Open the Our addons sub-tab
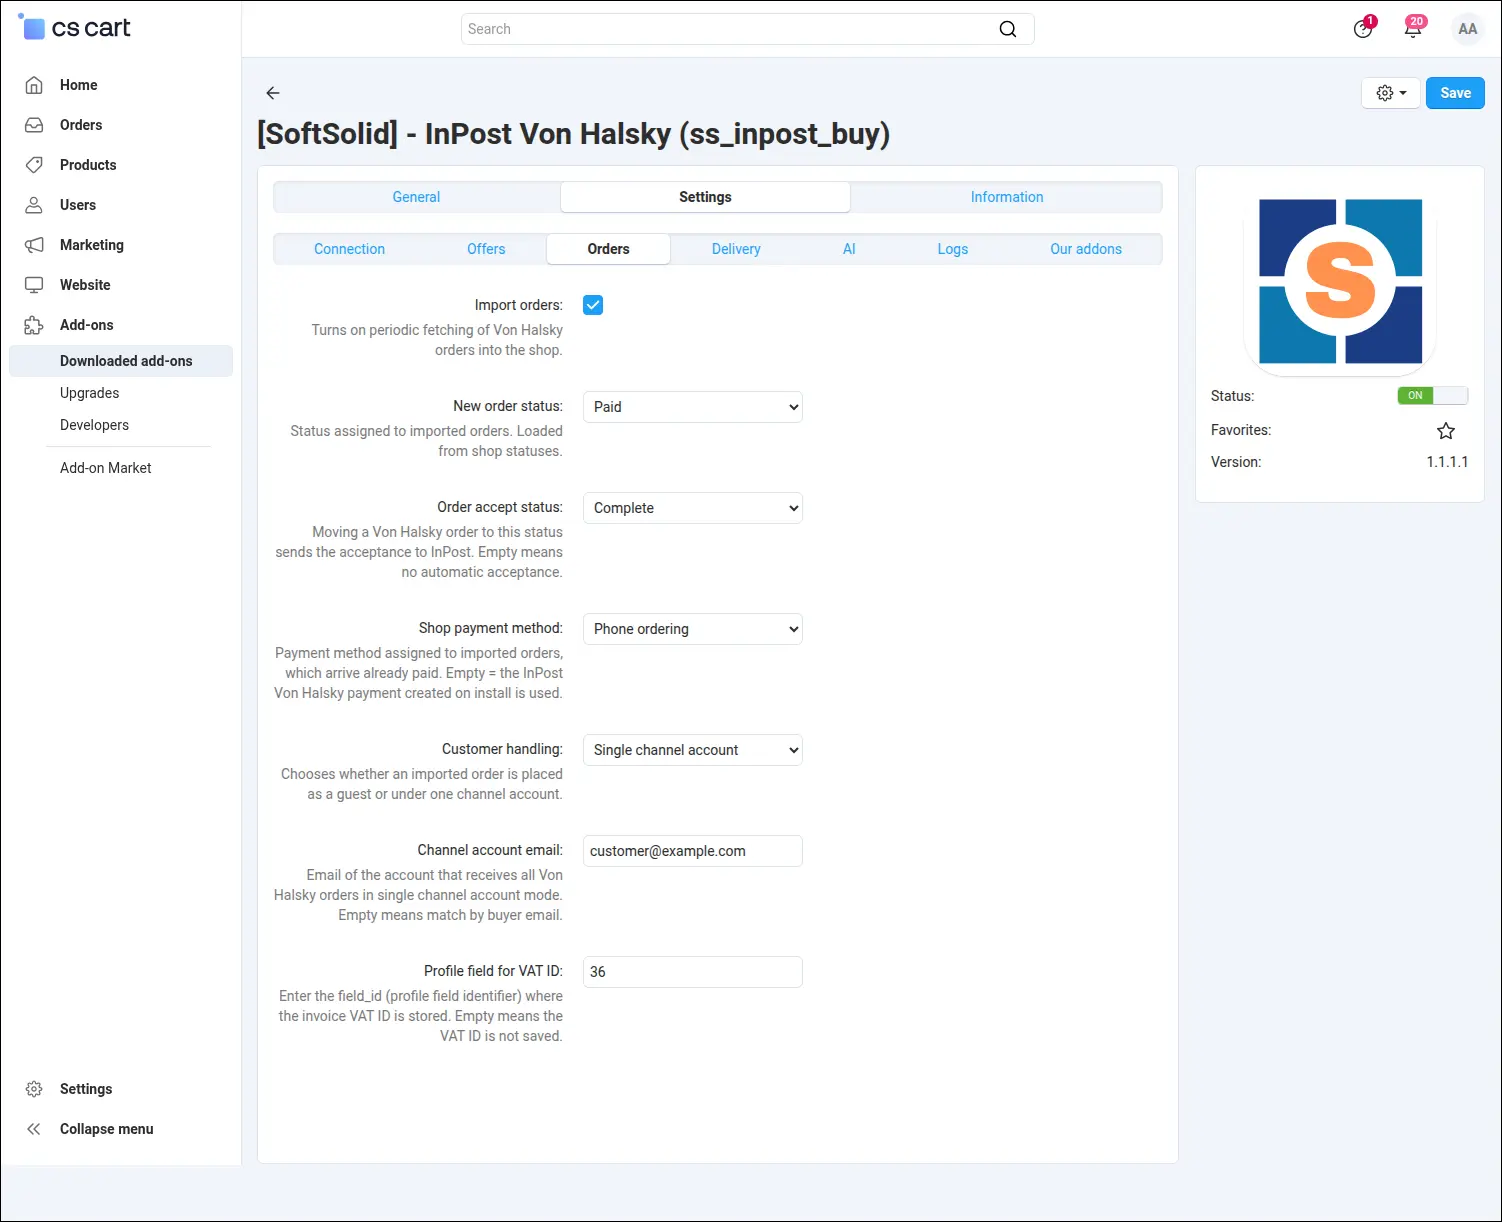 (x=1086, y=249)
